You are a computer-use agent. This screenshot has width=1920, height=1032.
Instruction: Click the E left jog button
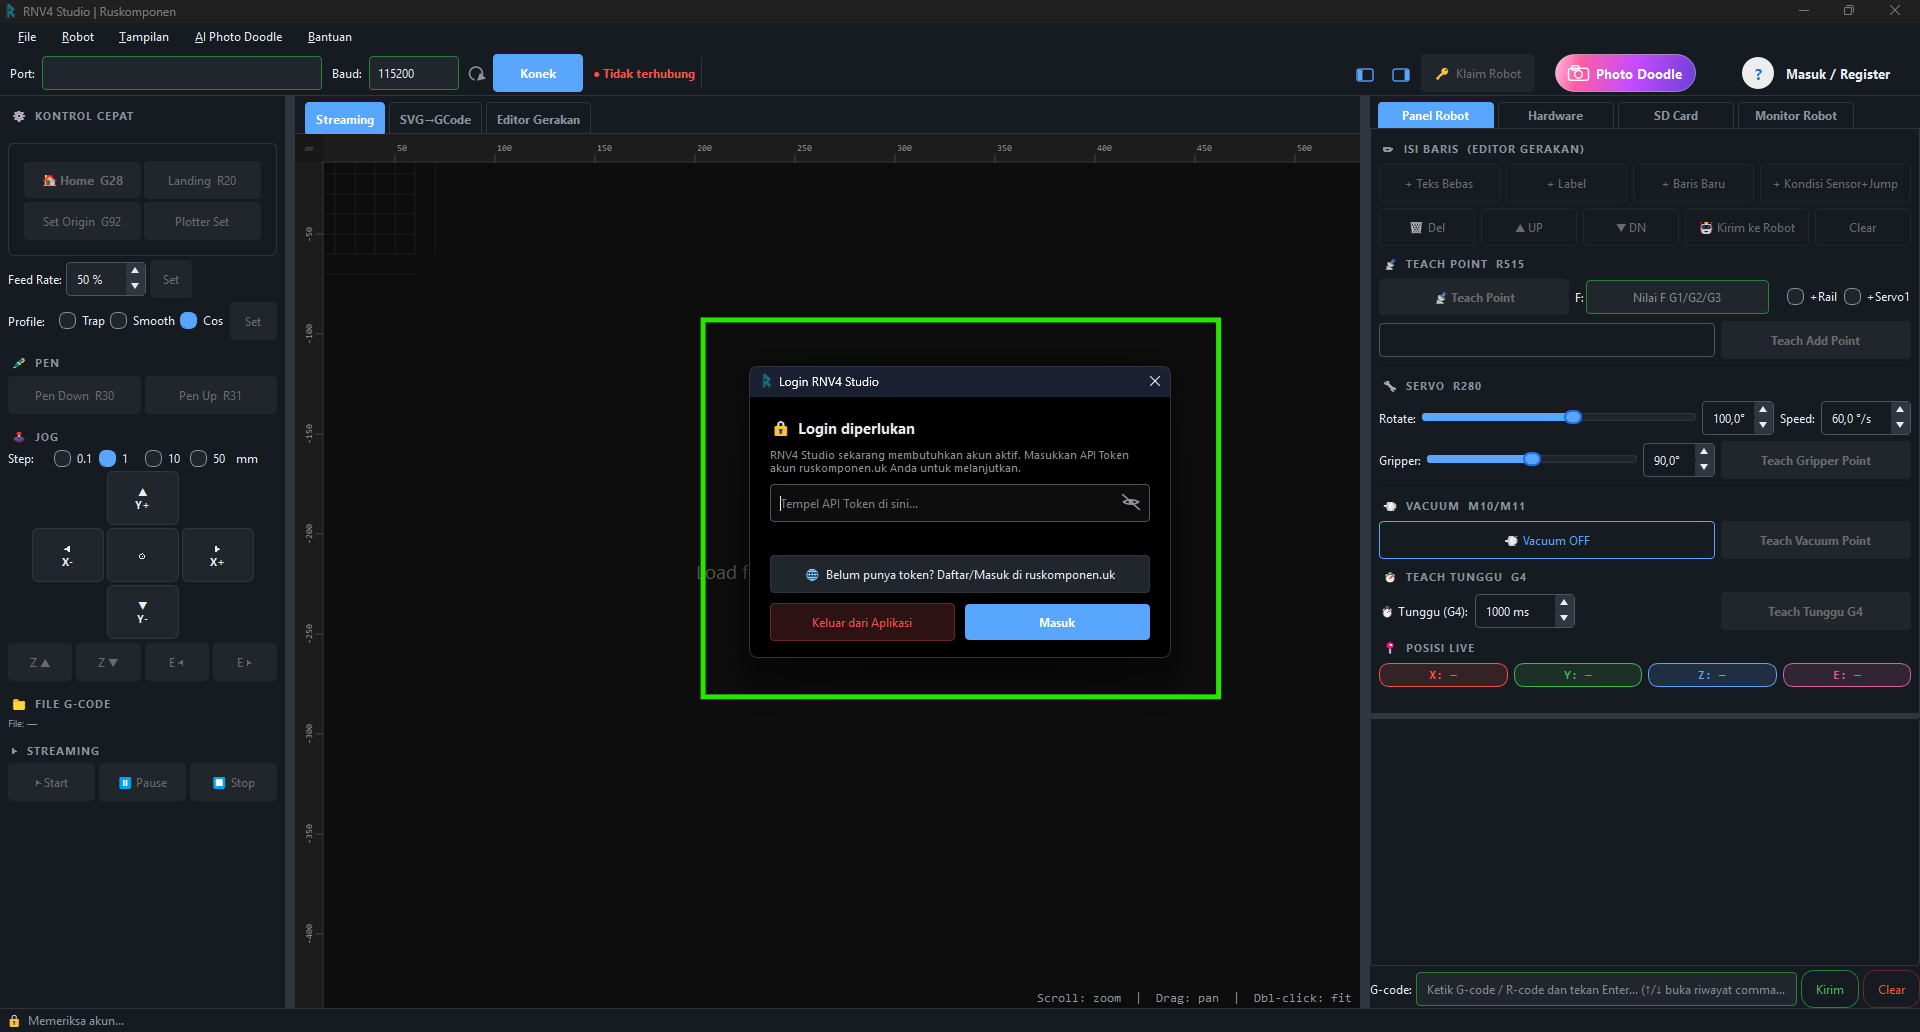point(176,662)
